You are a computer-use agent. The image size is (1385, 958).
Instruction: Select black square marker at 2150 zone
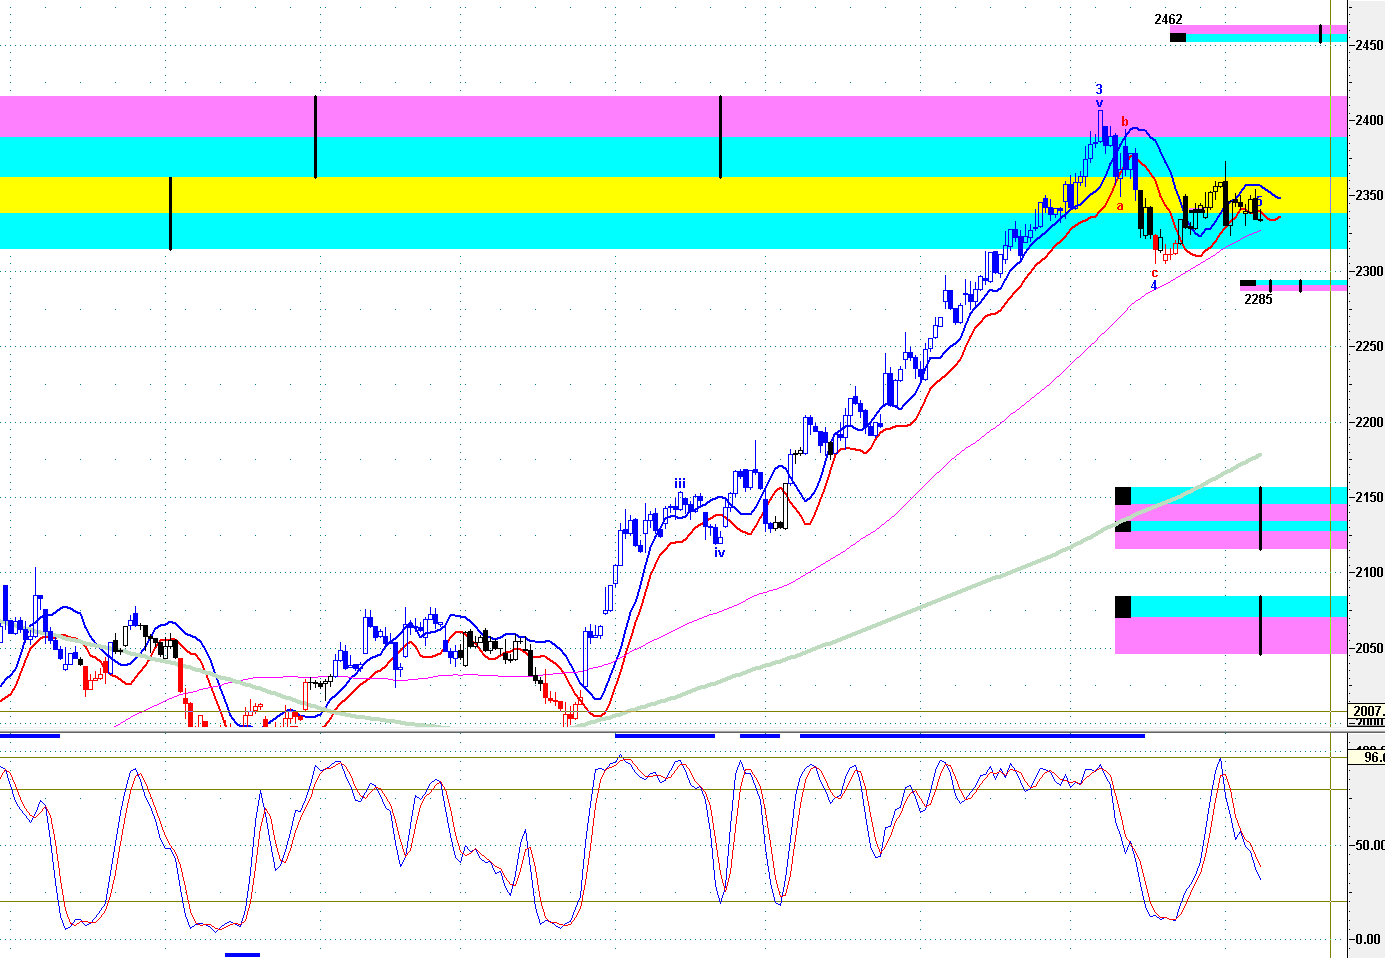tap(1123, 496)
